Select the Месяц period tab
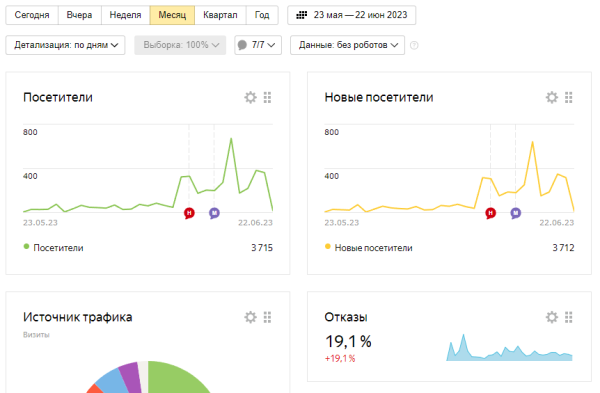This screenshot has height=393, width=600. (x=172, y=15)
